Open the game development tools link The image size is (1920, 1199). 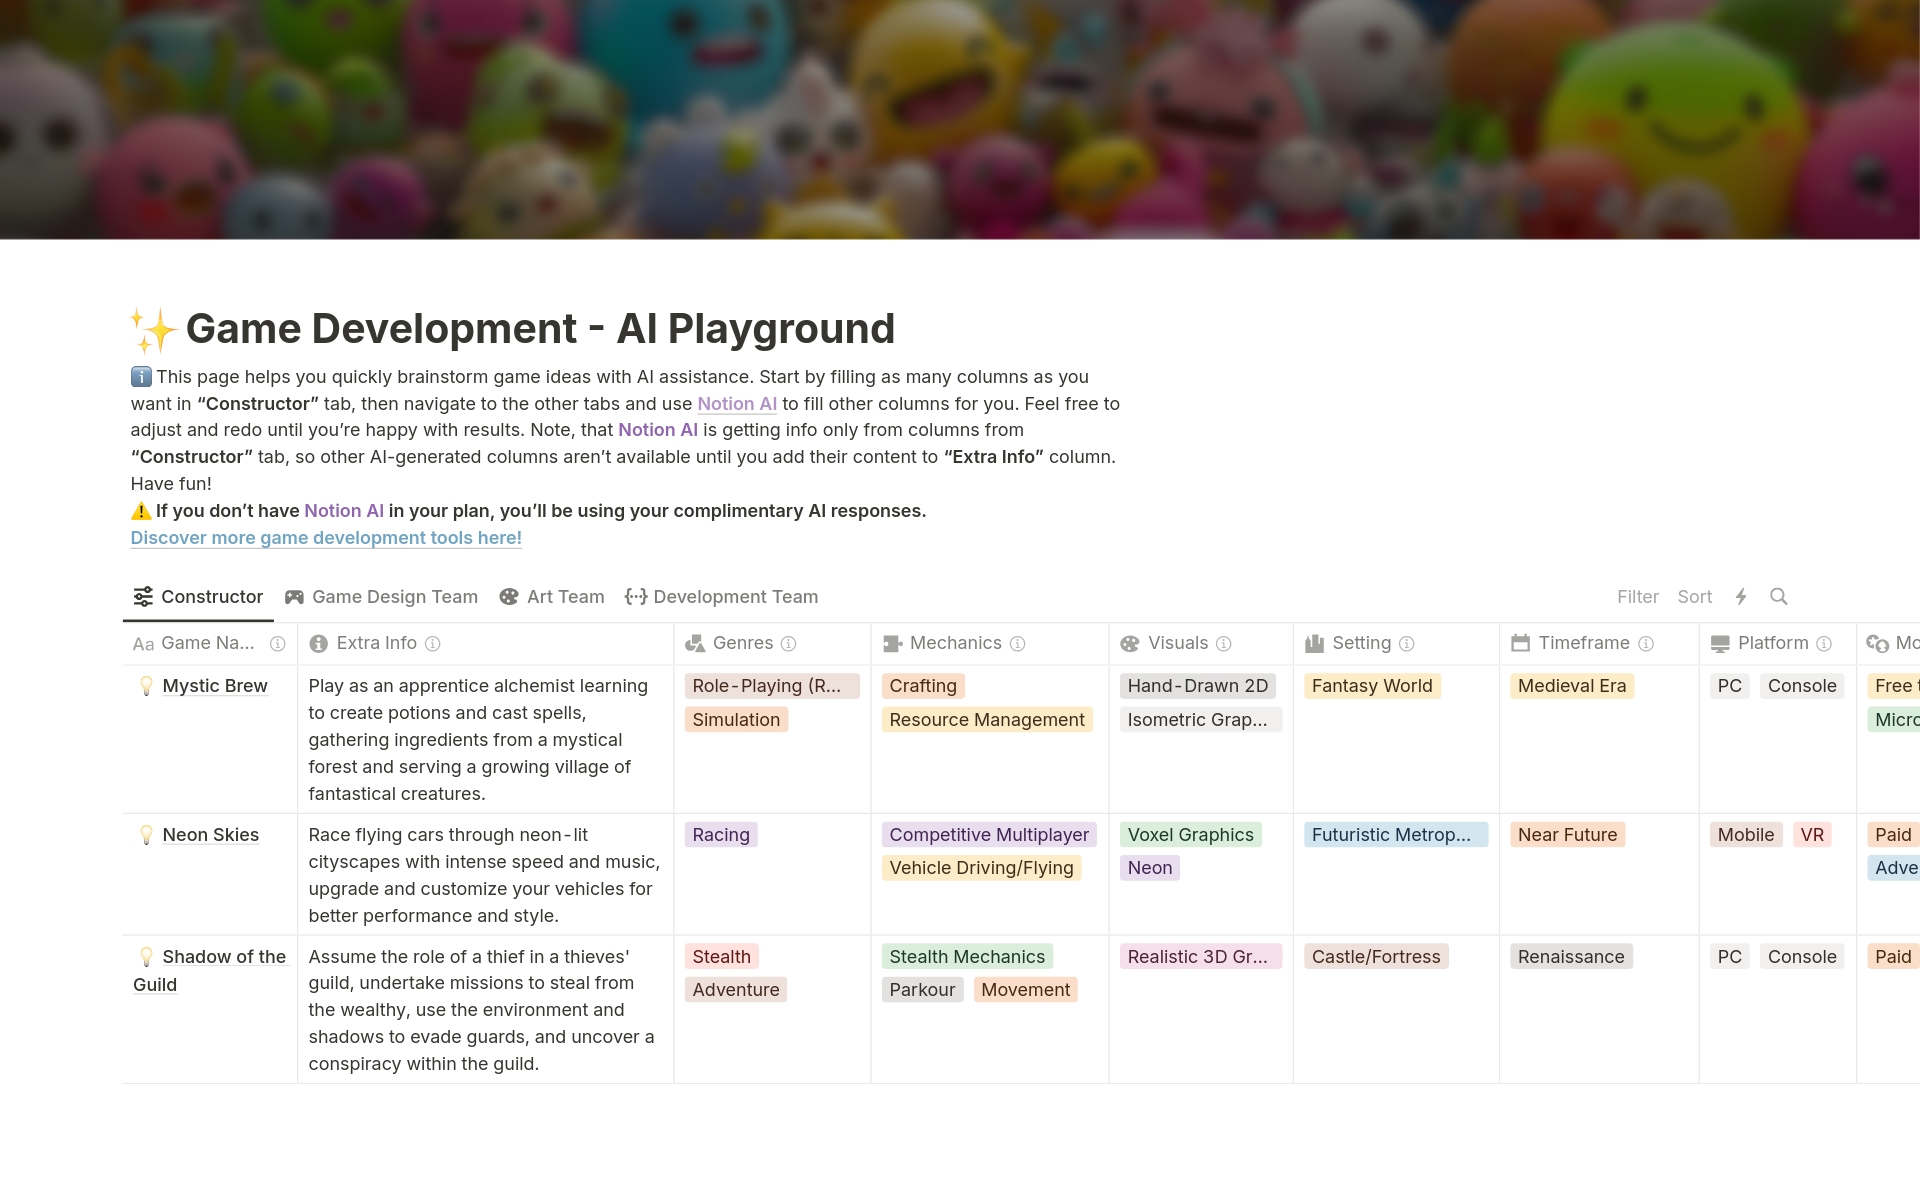[x=326, y=538]
